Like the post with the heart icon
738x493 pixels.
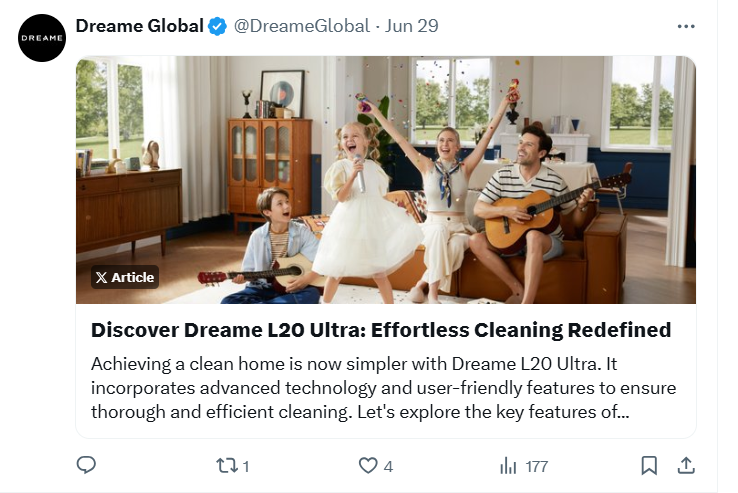click(x=368, y=465)
